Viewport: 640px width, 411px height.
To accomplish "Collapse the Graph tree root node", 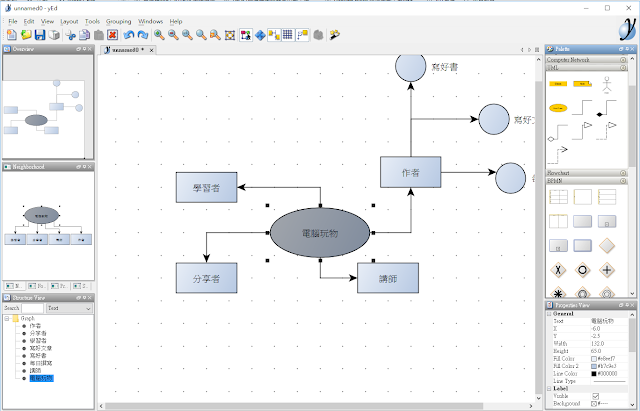I will point(7,318).
